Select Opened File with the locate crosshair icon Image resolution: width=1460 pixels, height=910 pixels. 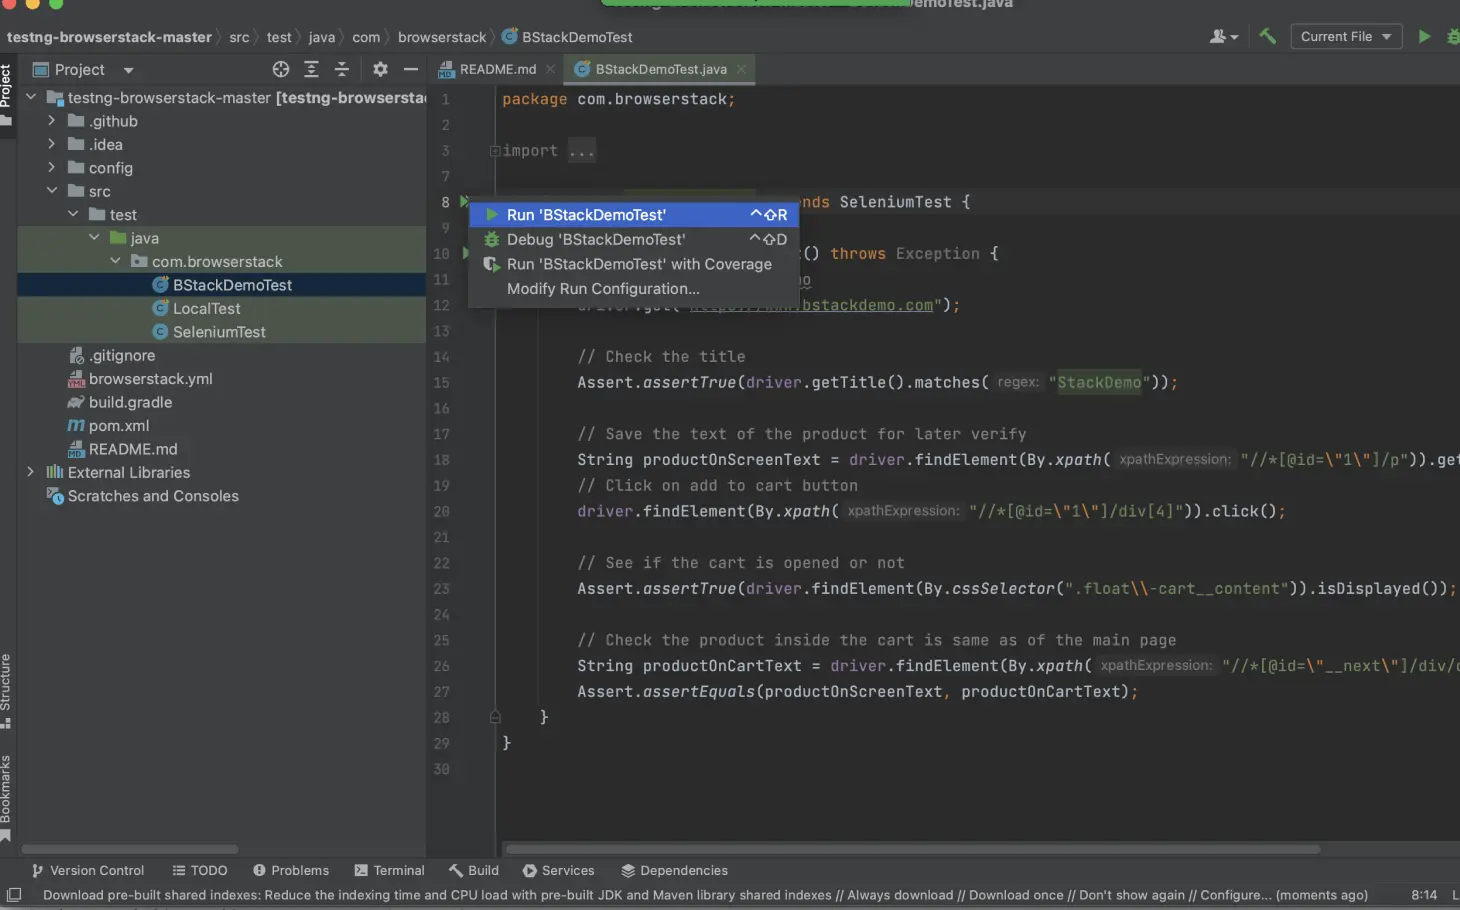pos(281,69)
